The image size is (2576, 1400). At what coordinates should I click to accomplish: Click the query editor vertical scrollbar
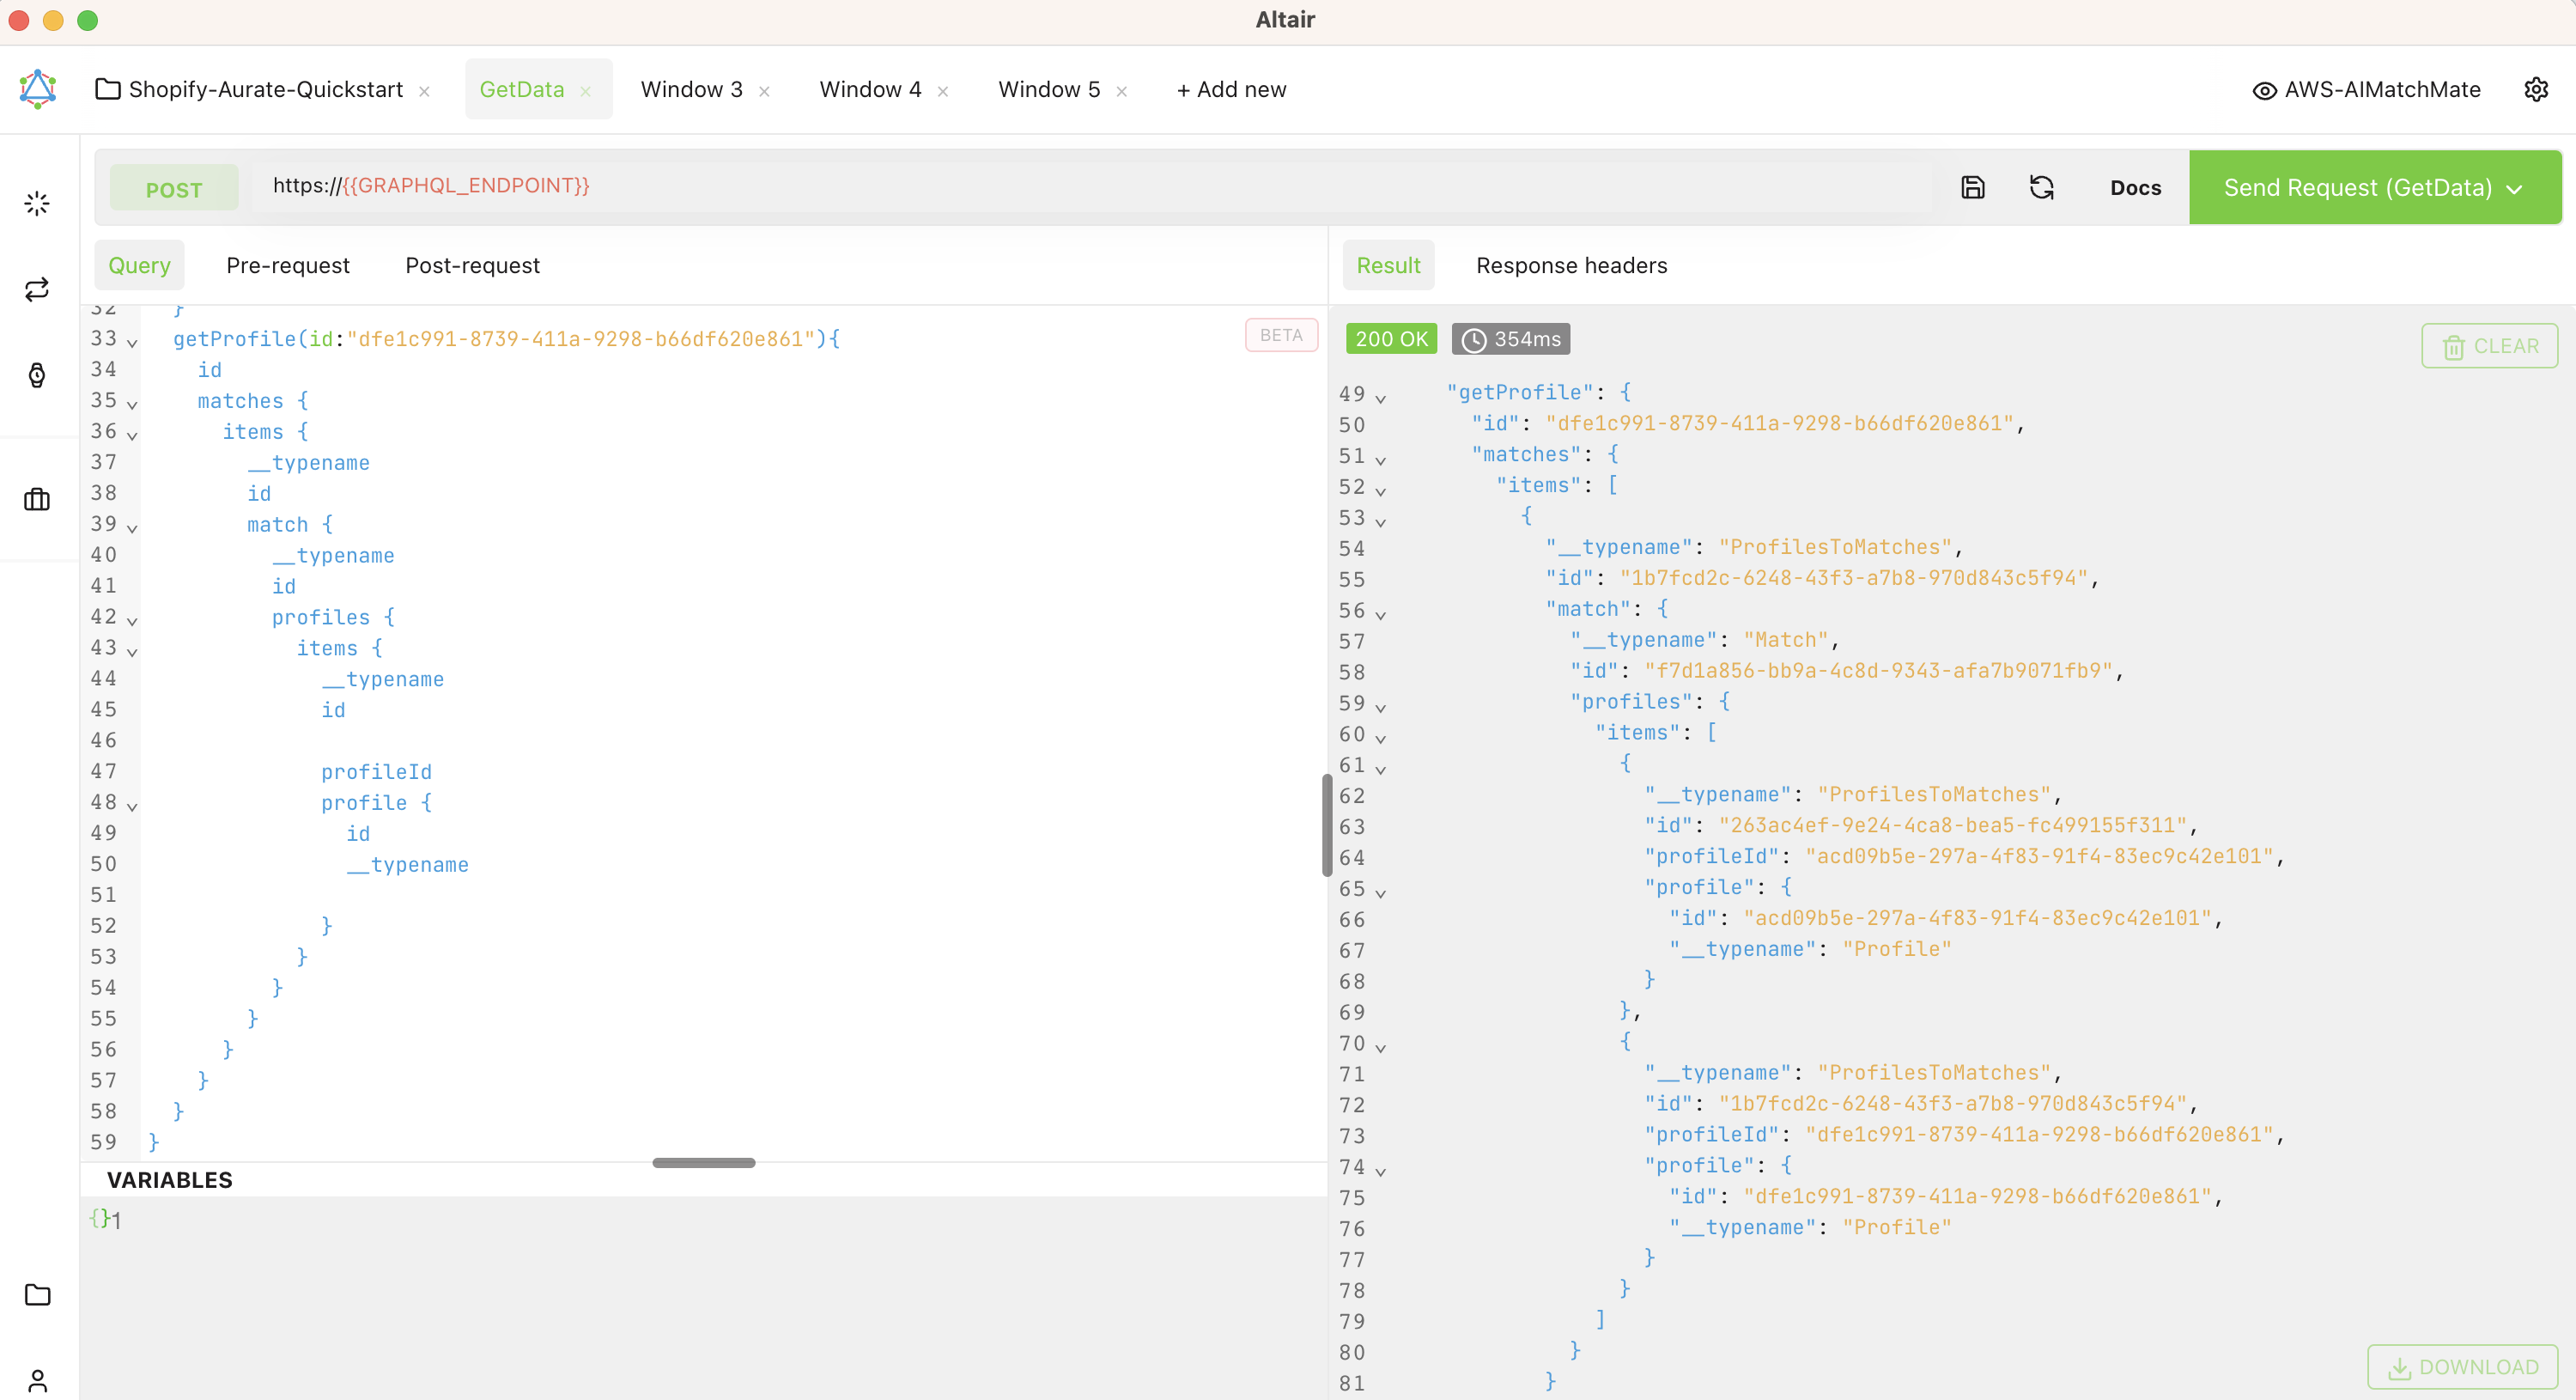tap(1326, 824)
